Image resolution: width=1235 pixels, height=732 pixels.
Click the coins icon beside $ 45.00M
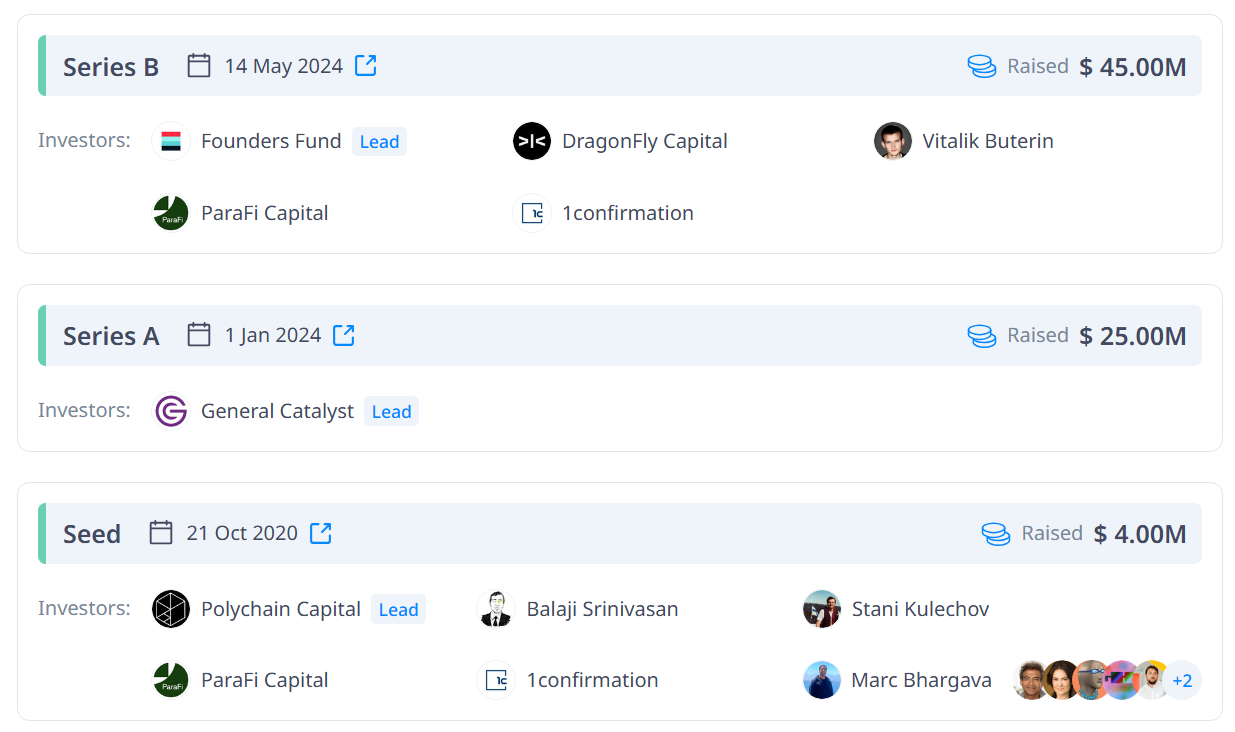982,67
